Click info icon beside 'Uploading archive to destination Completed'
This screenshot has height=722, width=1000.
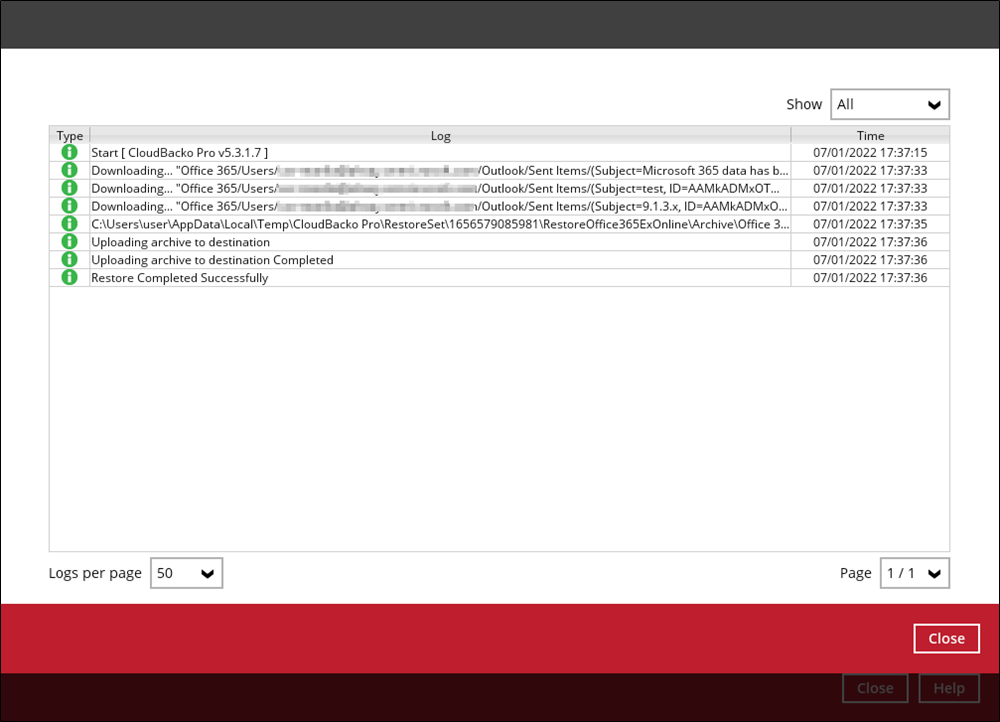coord(69,260)
